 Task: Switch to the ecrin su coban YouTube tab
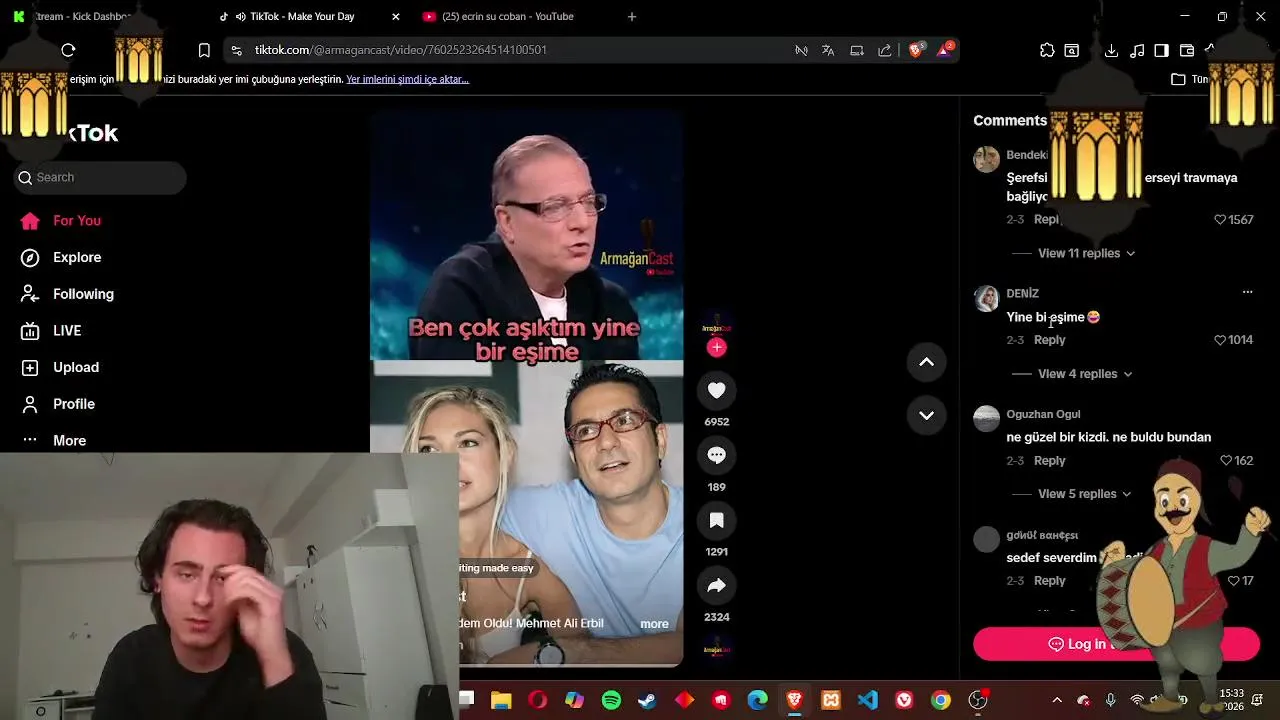[507, 17]
